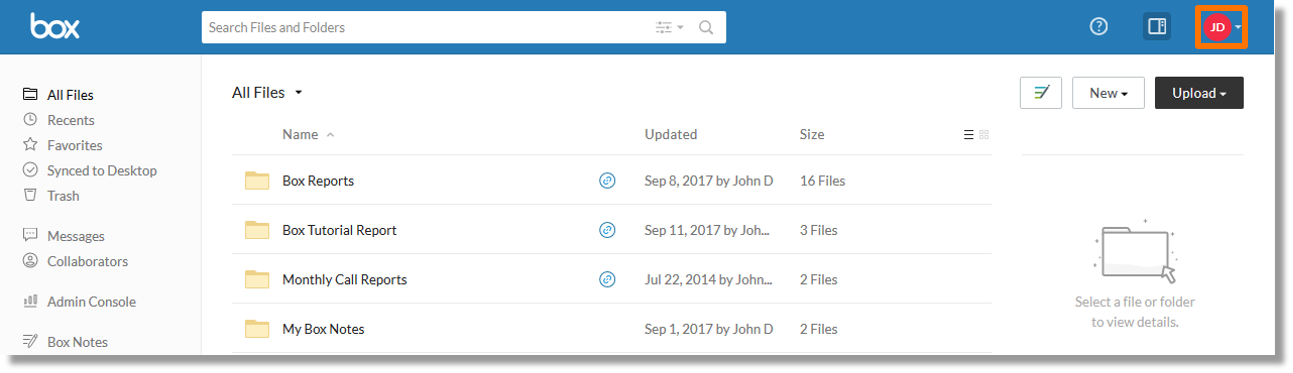Click the magnifying glass search icon
This screenshot has height=373, width=1293.
coord(706,27)
